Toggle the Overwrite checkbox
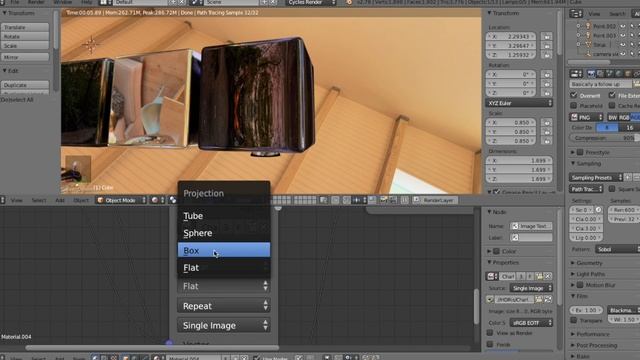 (x=574, y=95)
